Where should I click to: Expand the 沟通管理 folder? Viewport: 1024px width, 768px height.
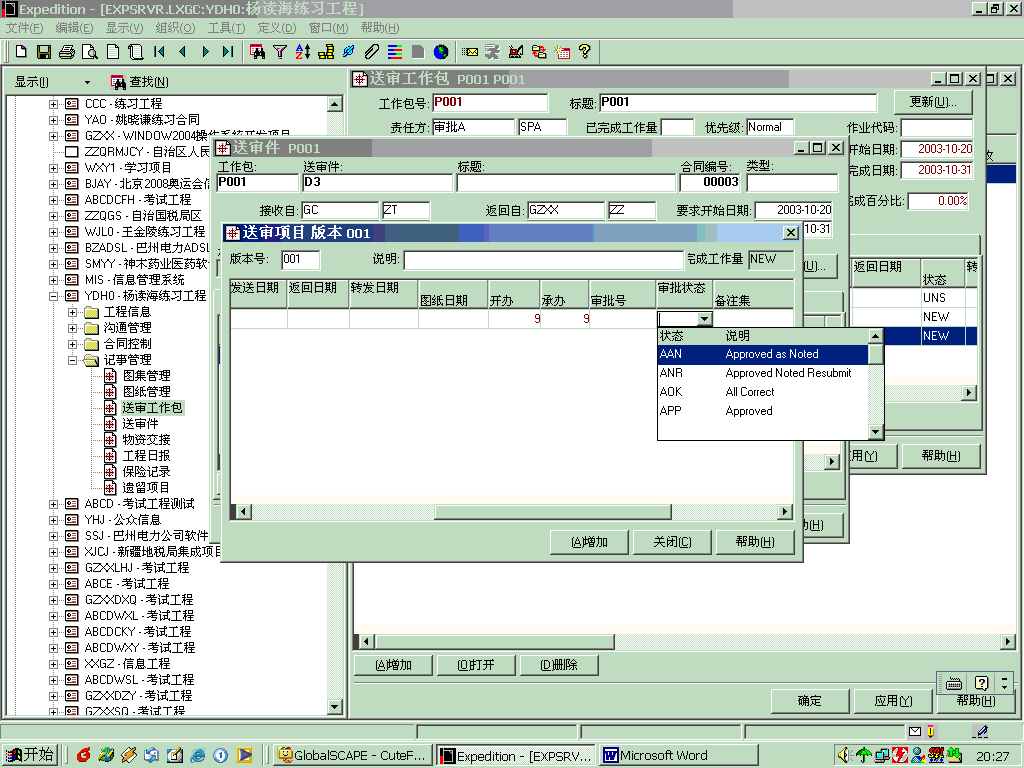[72, 328]
